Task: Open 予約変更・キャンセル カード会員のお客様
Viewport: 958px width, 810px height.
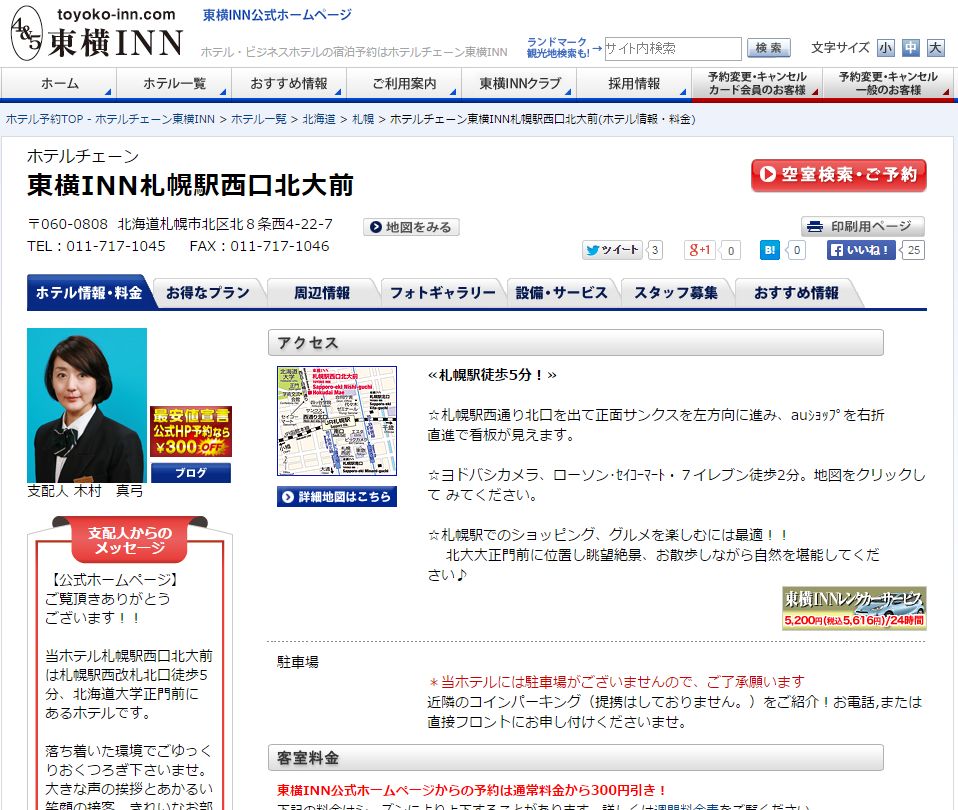Action: [x=757, y=84]
